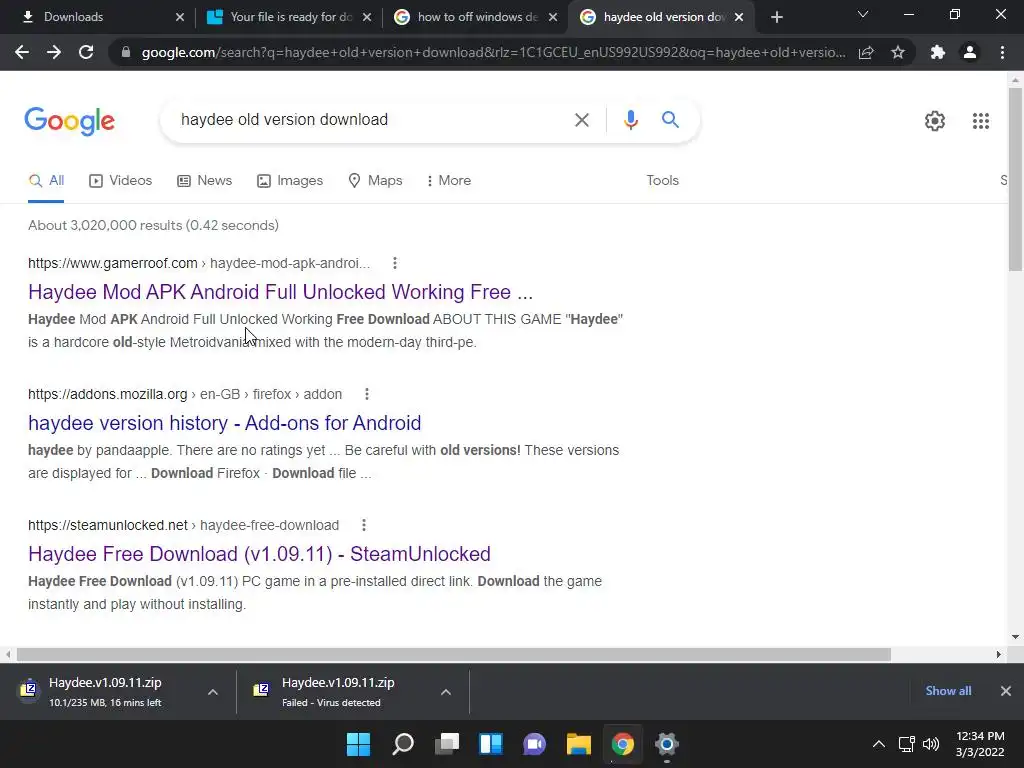Open Teams Chat from taskbar

[534, 744]
